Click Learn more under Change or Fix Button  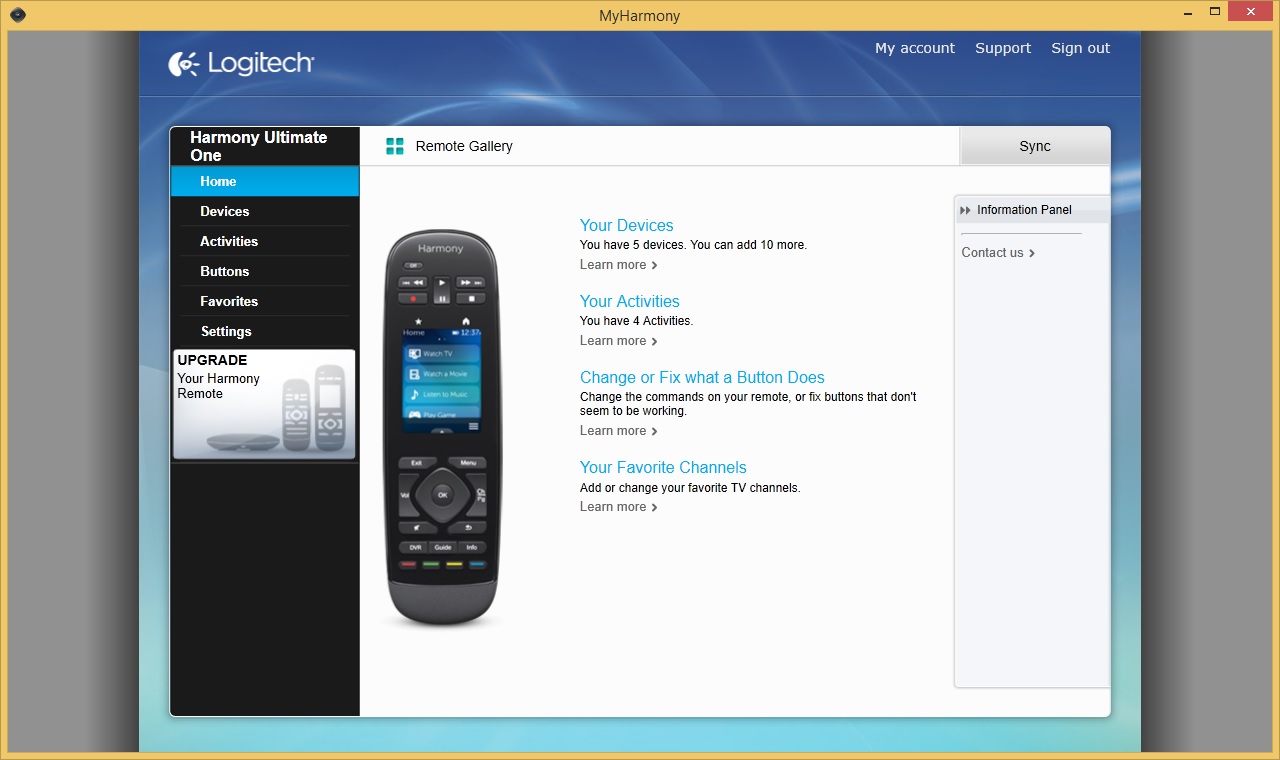[619, 431]
